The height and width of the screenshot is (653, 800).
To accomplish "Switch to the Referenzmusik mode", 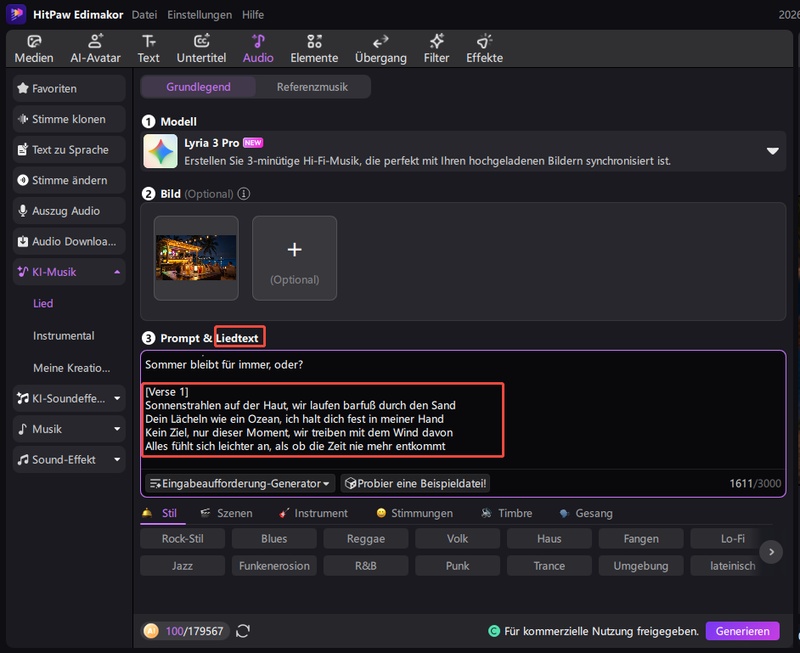I will [312, 87].
